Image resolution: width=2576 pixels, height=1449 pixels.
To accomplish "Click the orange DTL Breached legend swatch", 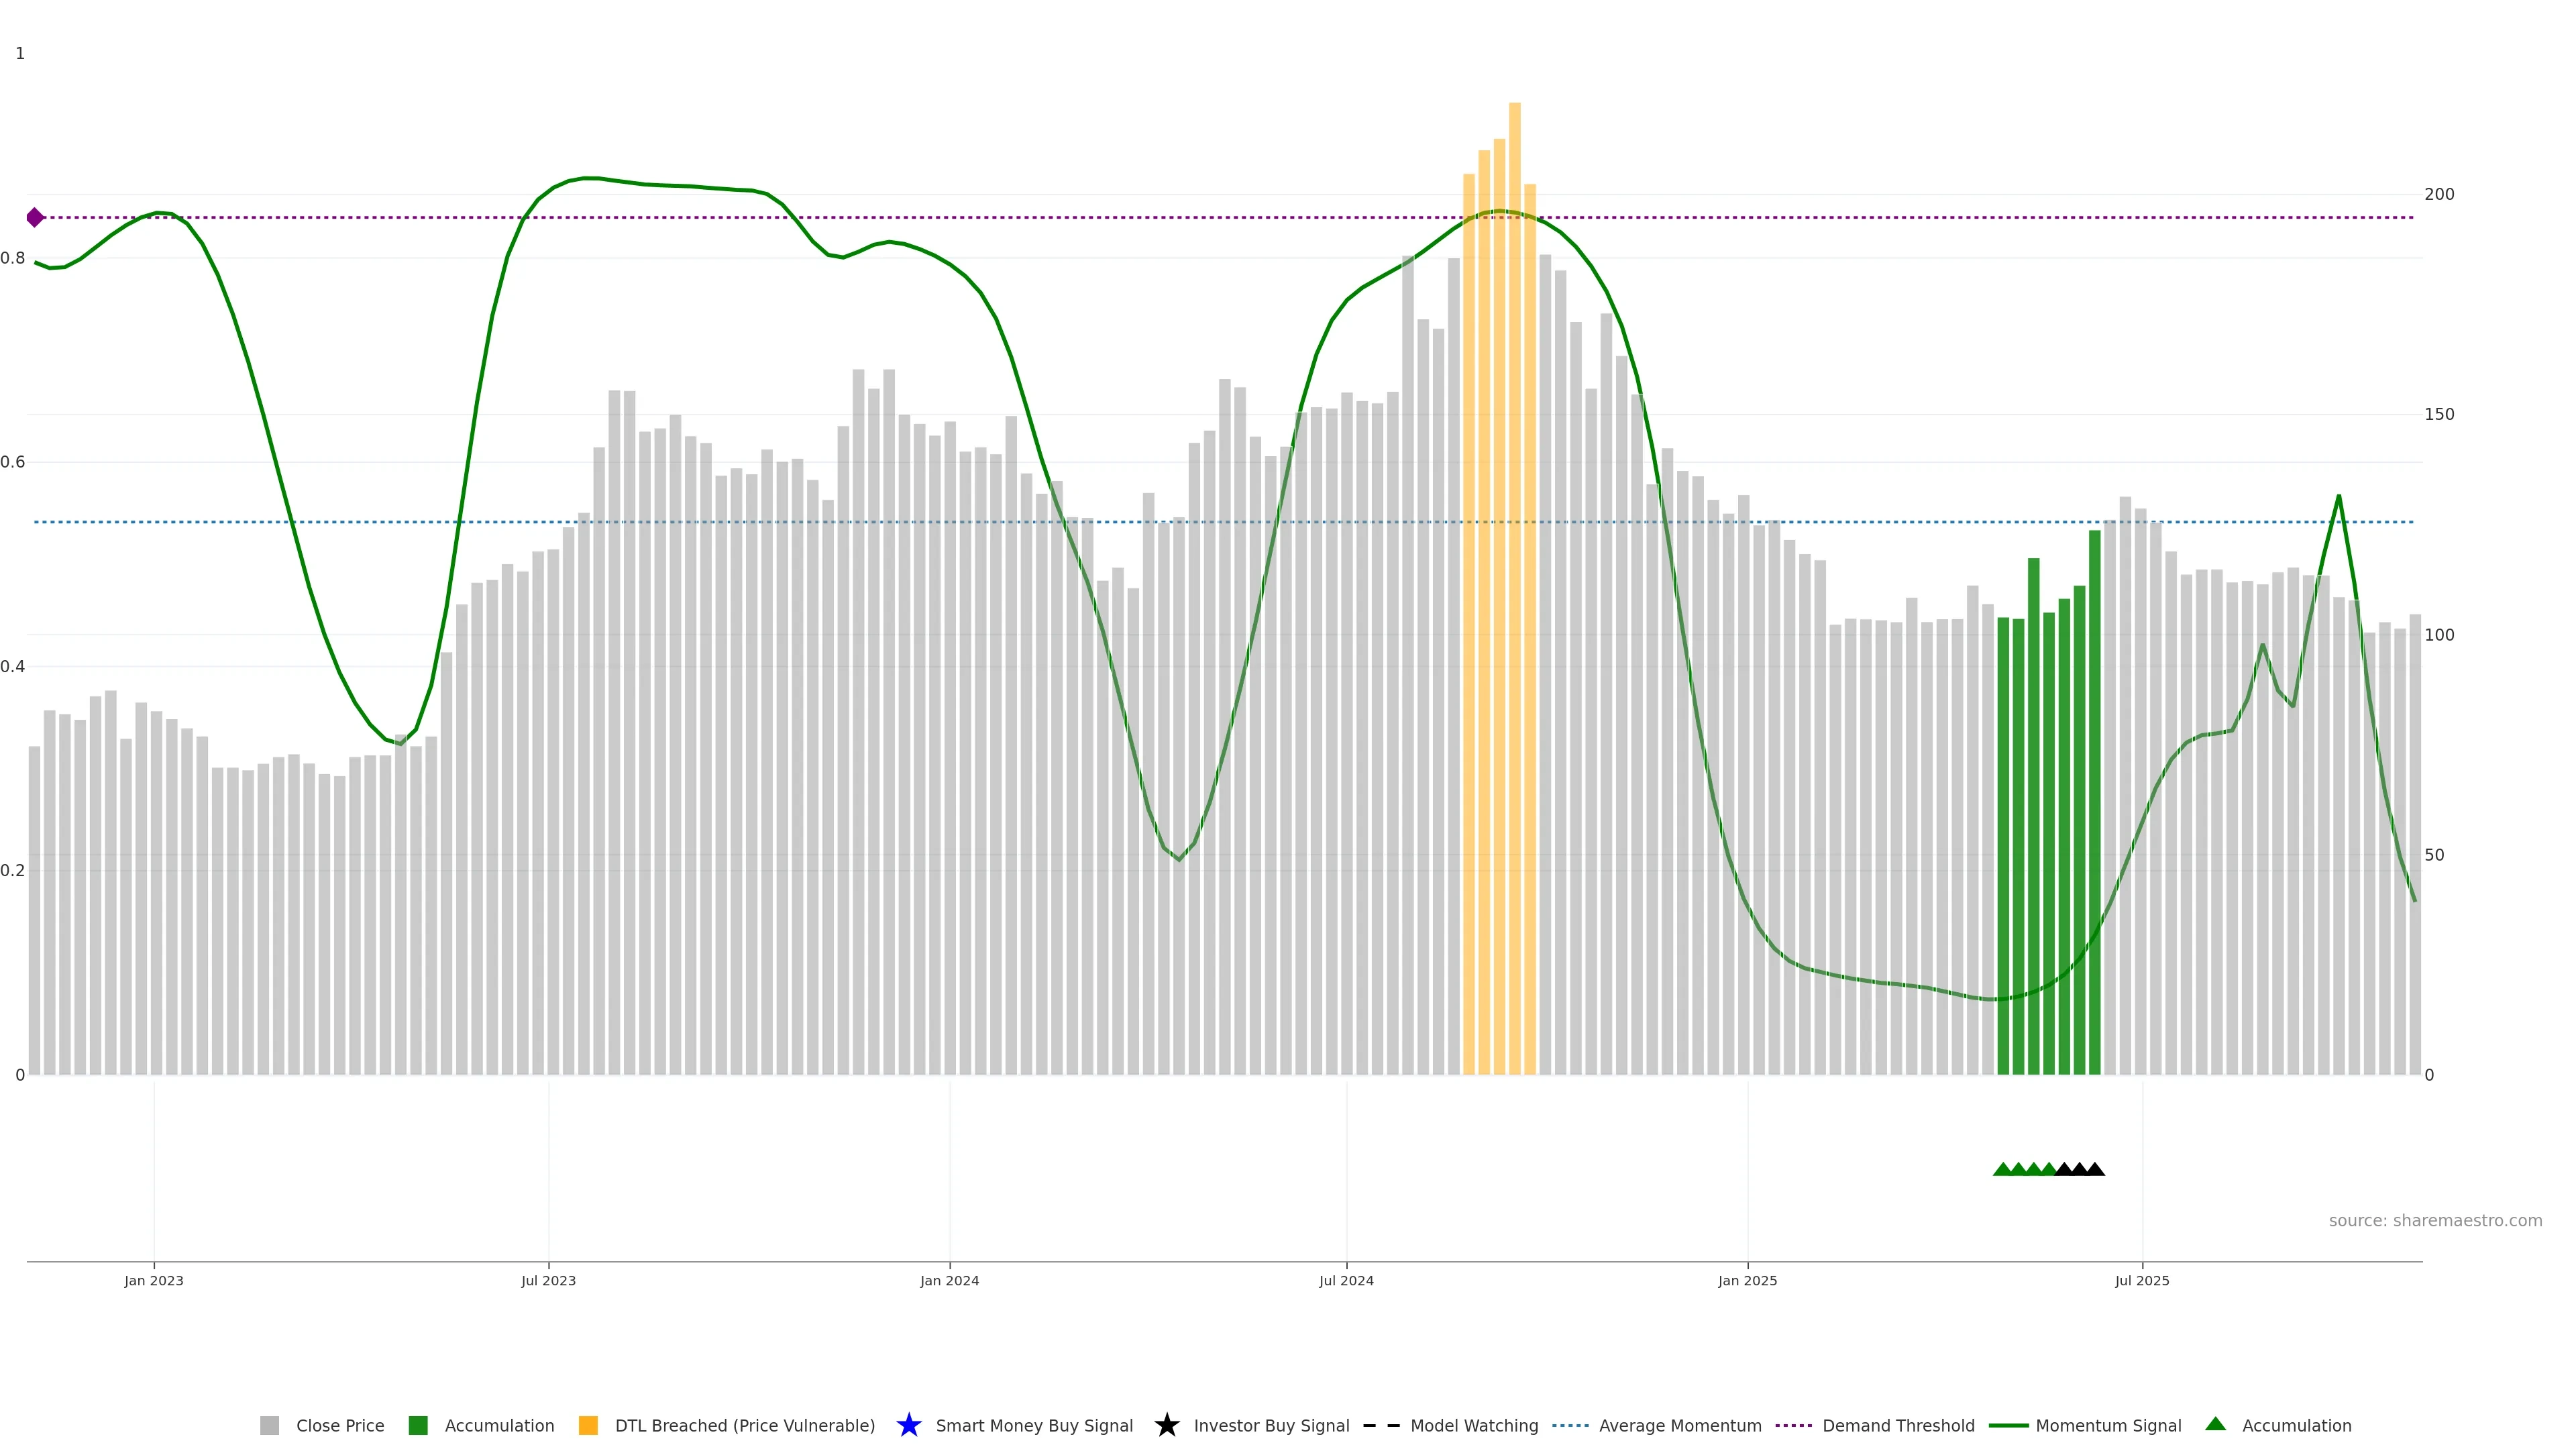I will click(588, 1425).
